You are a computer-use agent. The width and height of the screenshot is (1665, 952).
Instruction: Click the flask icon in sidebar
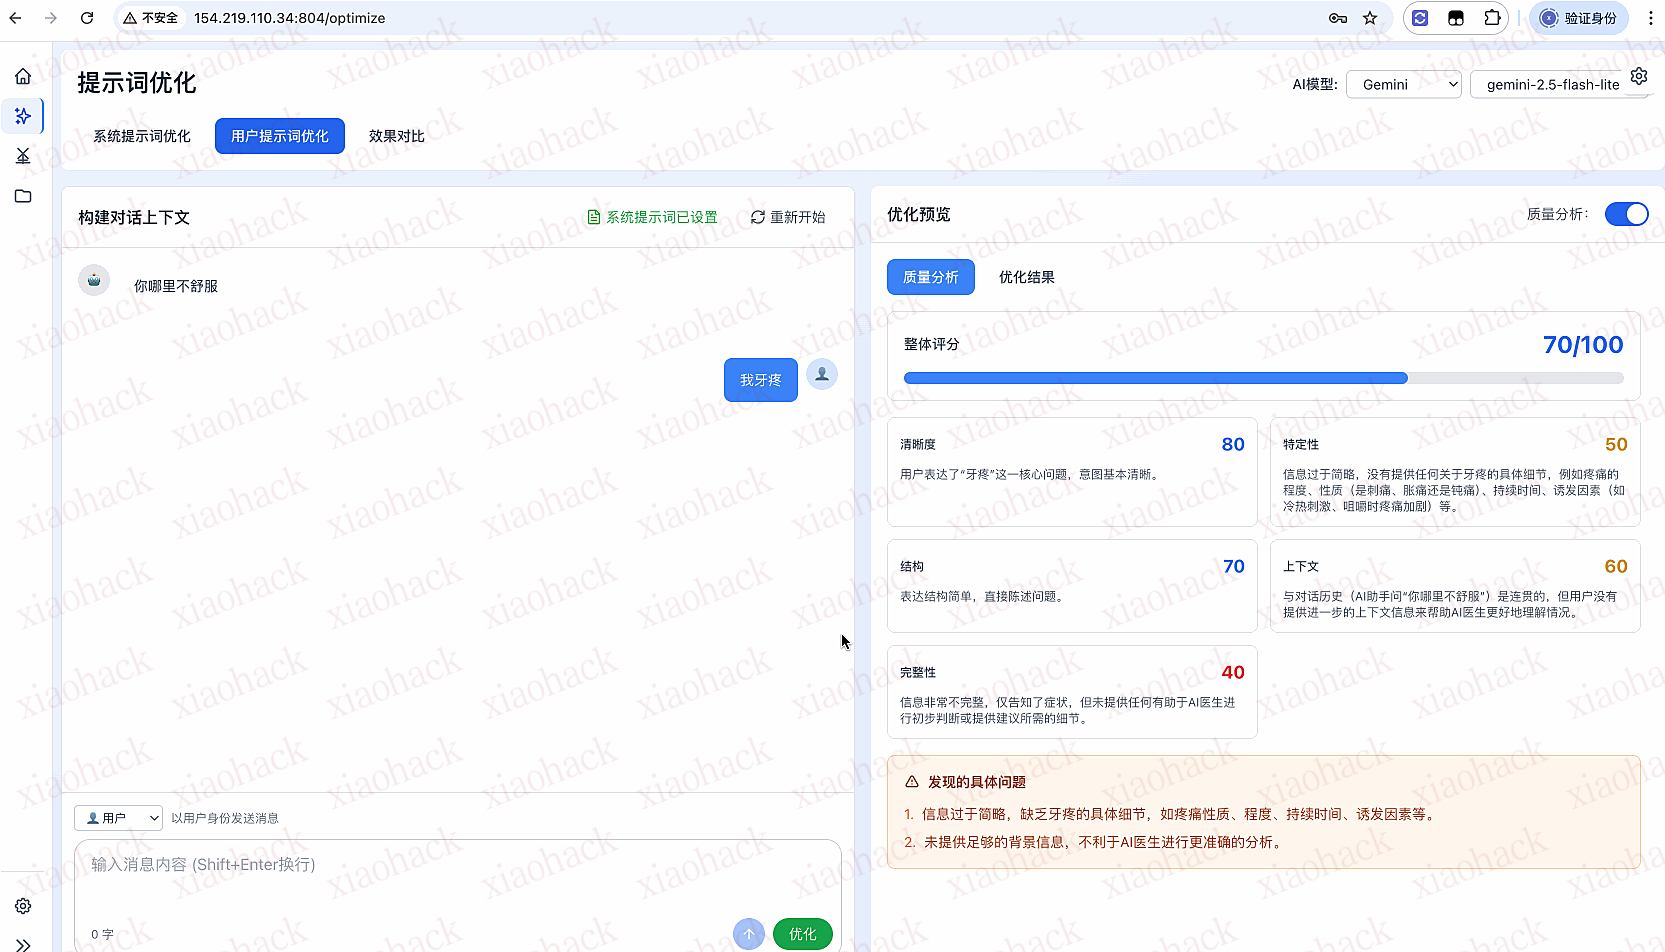(x=23, y=155)
